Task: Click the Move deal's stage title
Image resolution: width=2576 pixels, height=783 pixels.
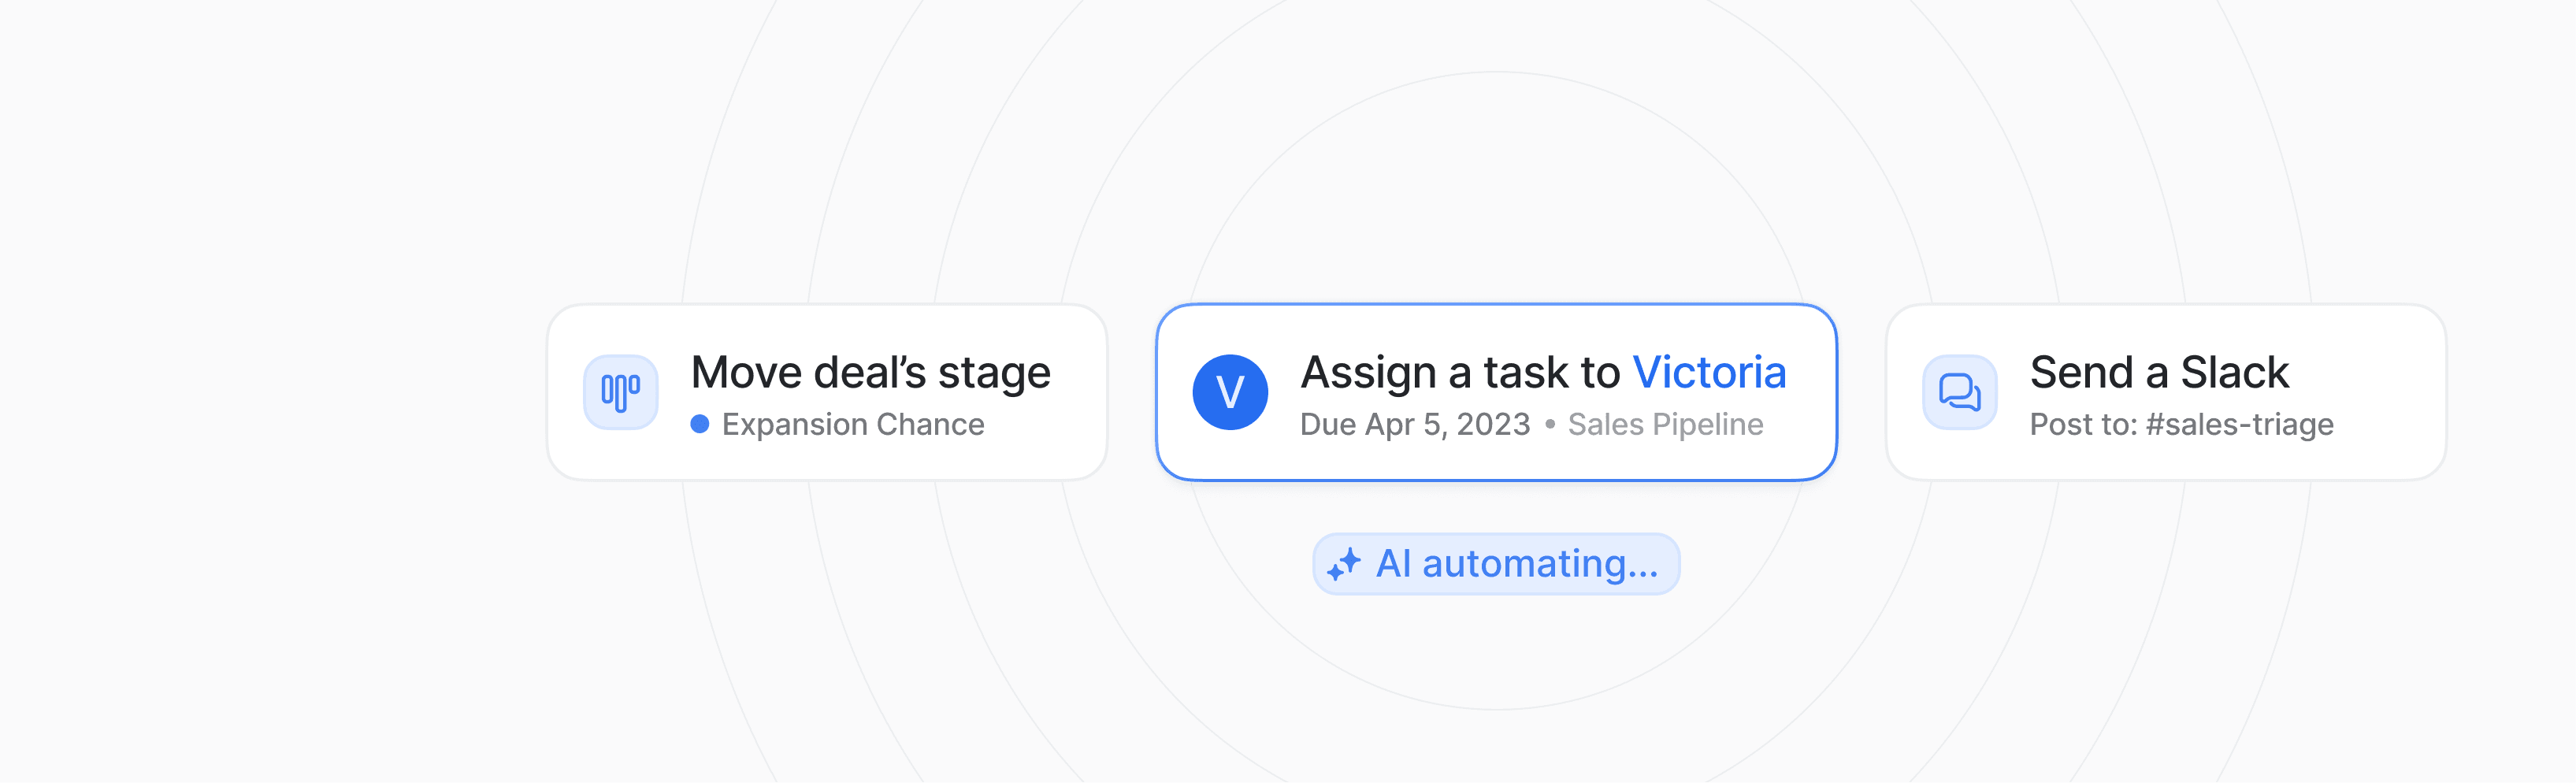Action: click(870, 373)
